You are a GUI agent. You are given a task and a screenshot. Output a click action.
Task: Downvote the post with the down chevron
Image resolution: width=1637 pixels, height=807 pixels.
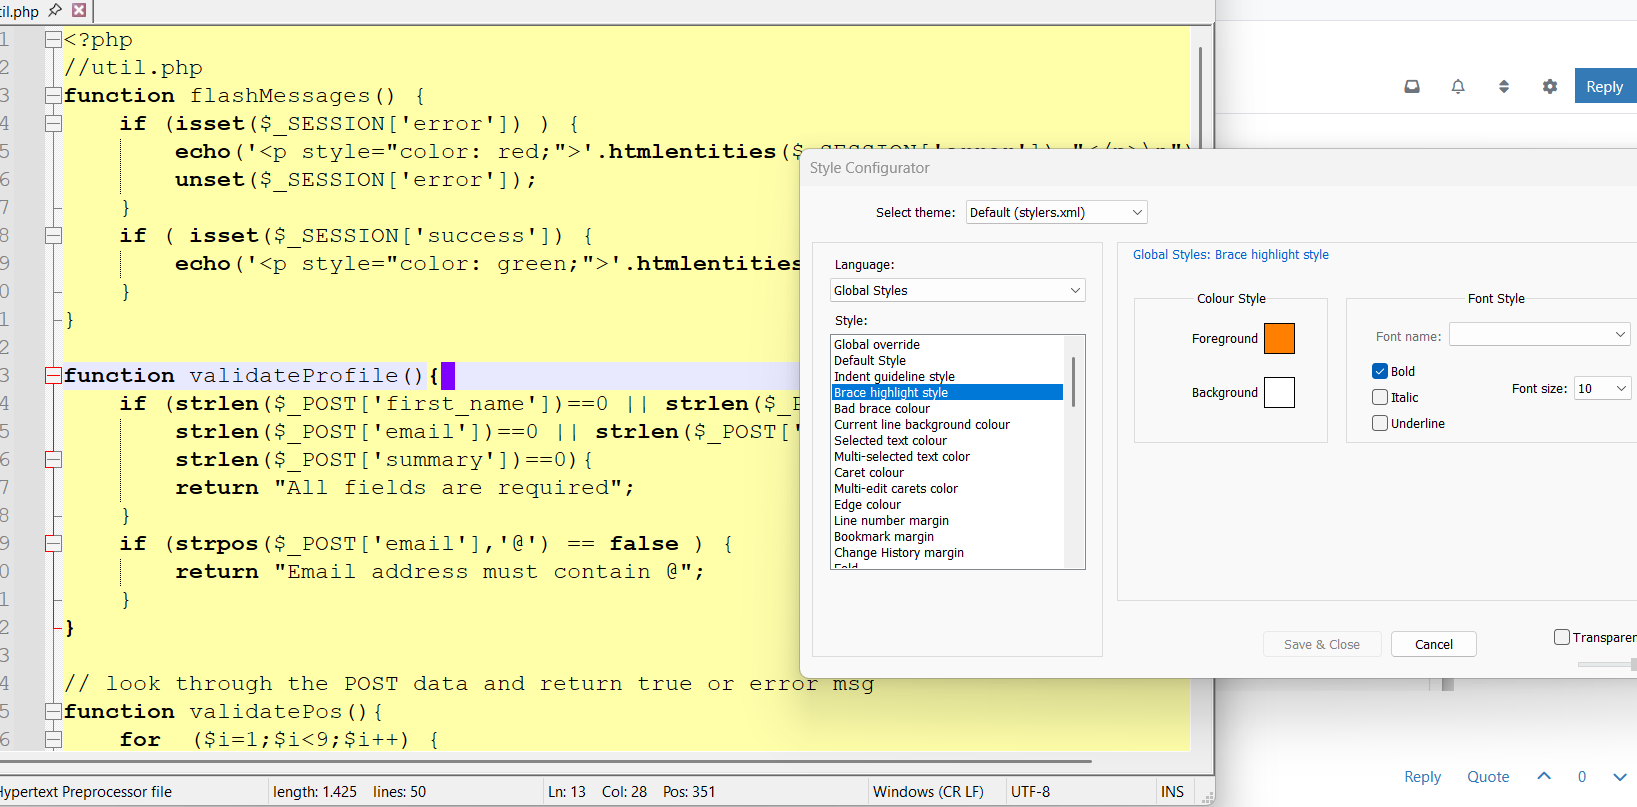pos(1619,776)
